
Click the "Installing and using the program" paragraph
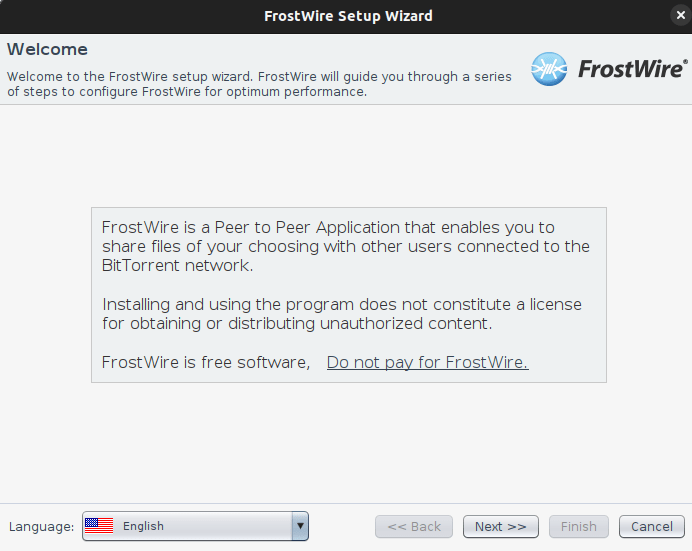tap(342, 314)
